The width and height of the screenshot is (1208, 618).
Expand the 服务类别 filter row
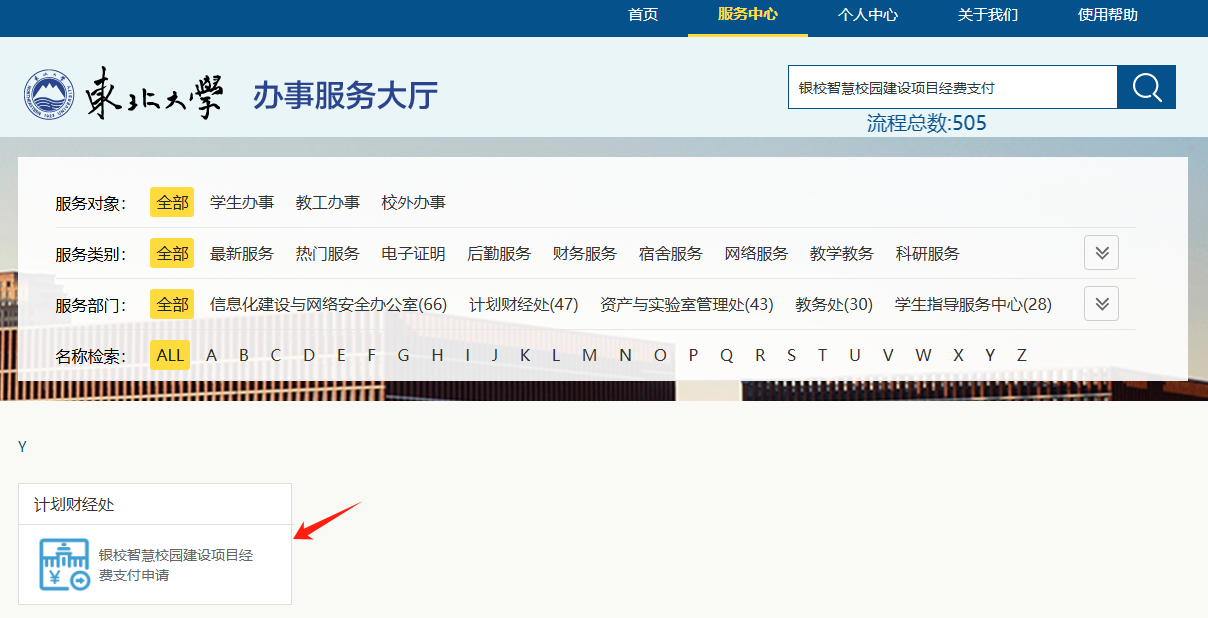(1101, 253)
